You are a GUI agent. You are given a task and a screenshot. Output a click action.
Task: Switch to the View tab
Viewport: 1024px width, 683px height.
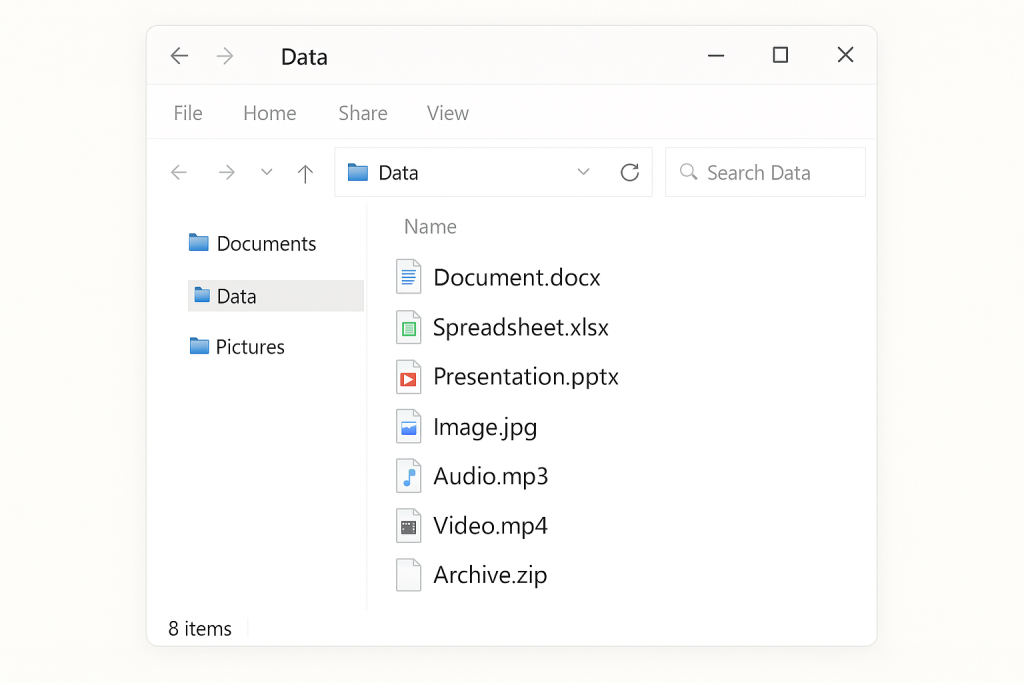pyautogui.click(x=447, y=113)
